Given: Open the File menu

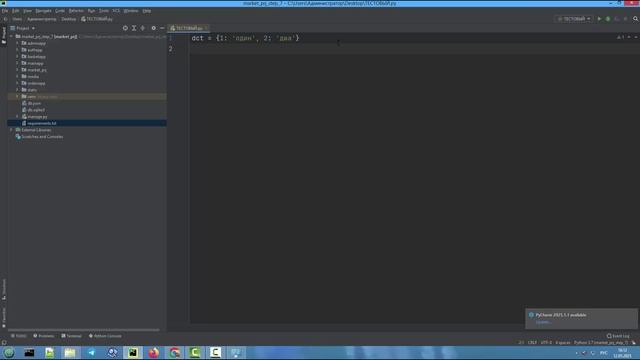Looking at the screenshot, I should click(5, 11).
